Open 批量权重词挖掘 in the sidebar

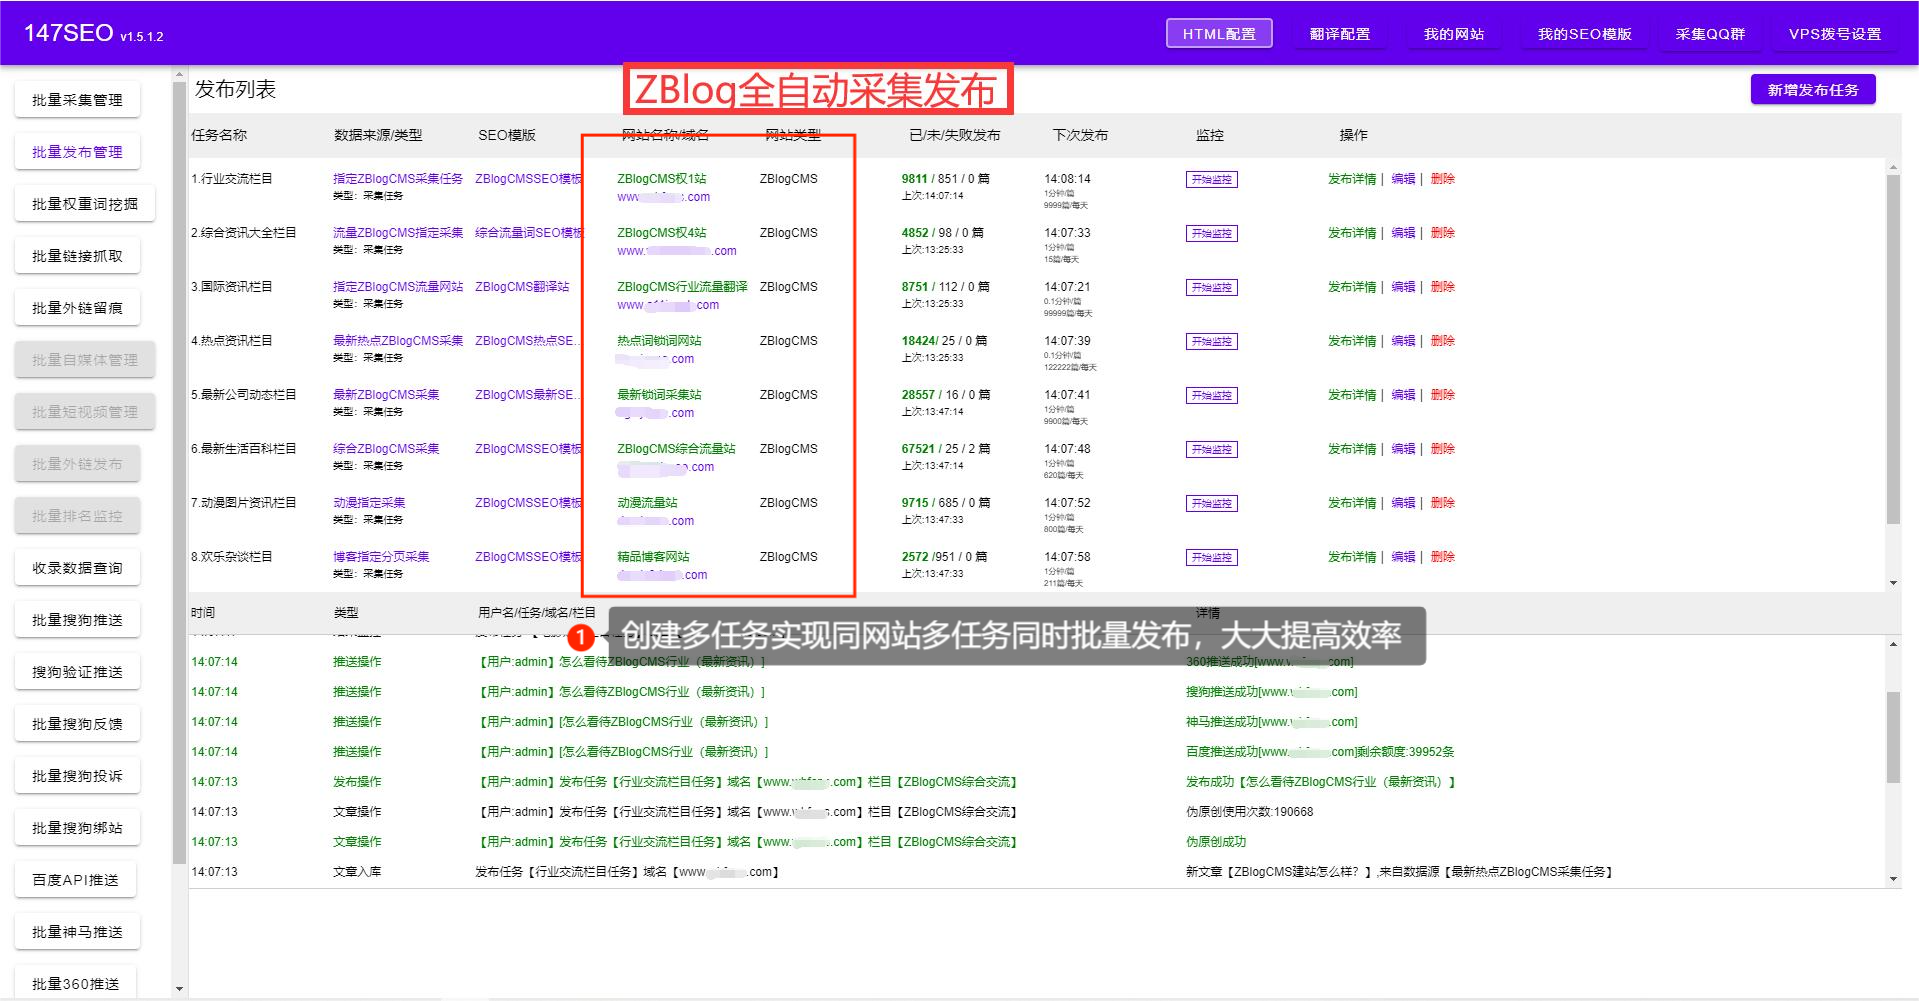pos(85,204)
